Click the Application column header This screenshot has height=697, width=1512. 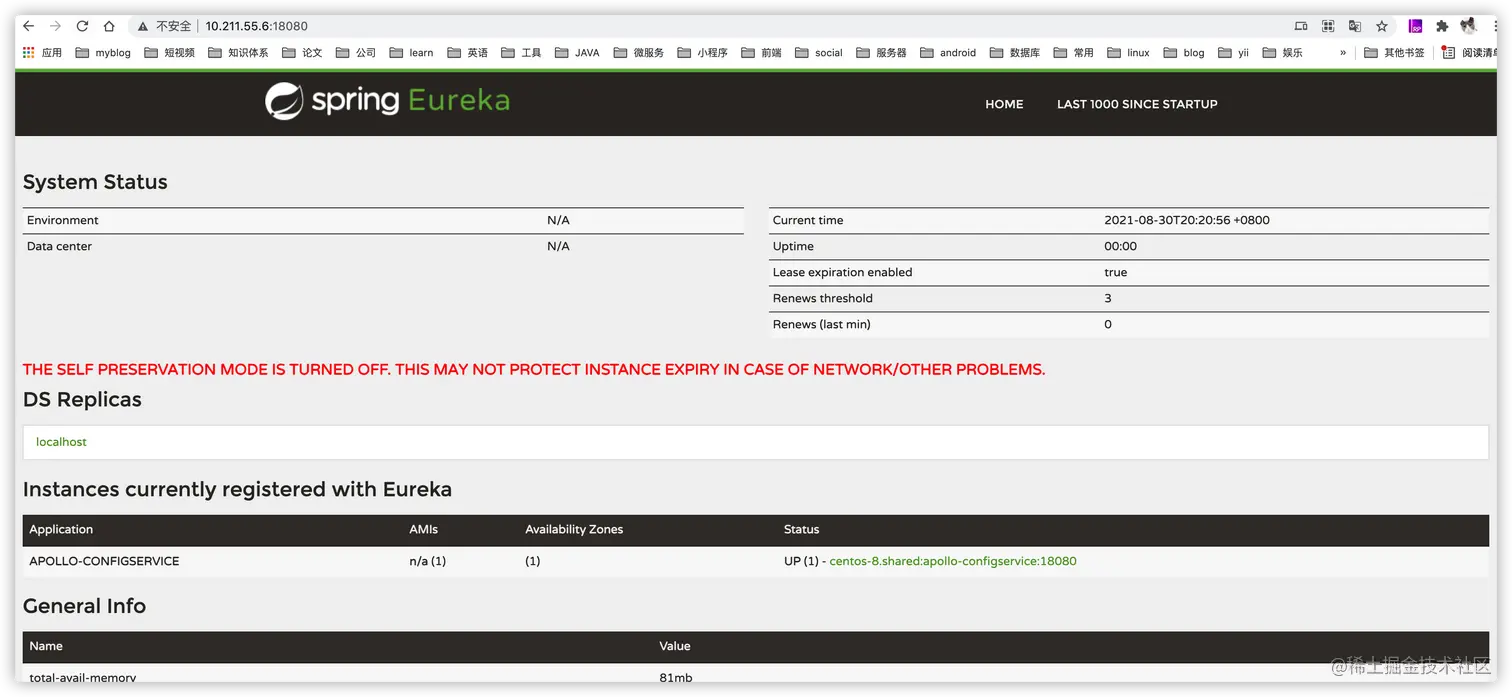coord(61,529)
